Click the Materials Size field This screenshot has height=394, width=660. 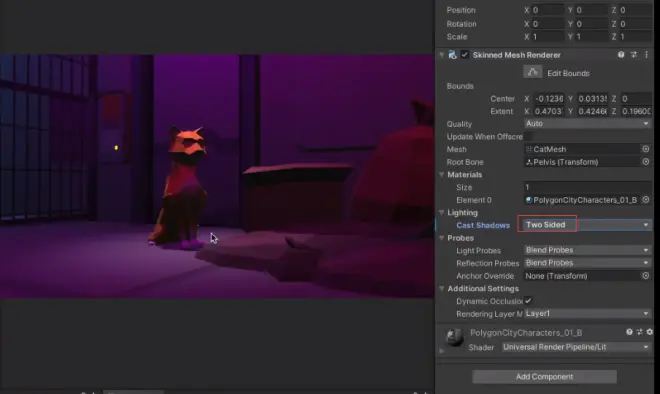point(588,187)
